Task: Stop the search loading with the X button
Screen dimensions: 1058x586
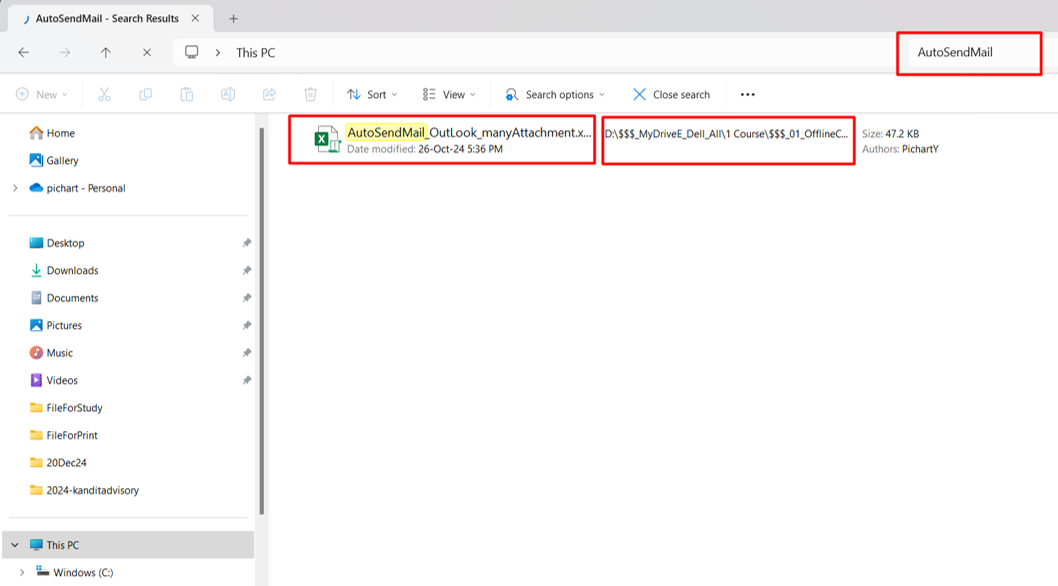Action: click(x=147, y=53)
